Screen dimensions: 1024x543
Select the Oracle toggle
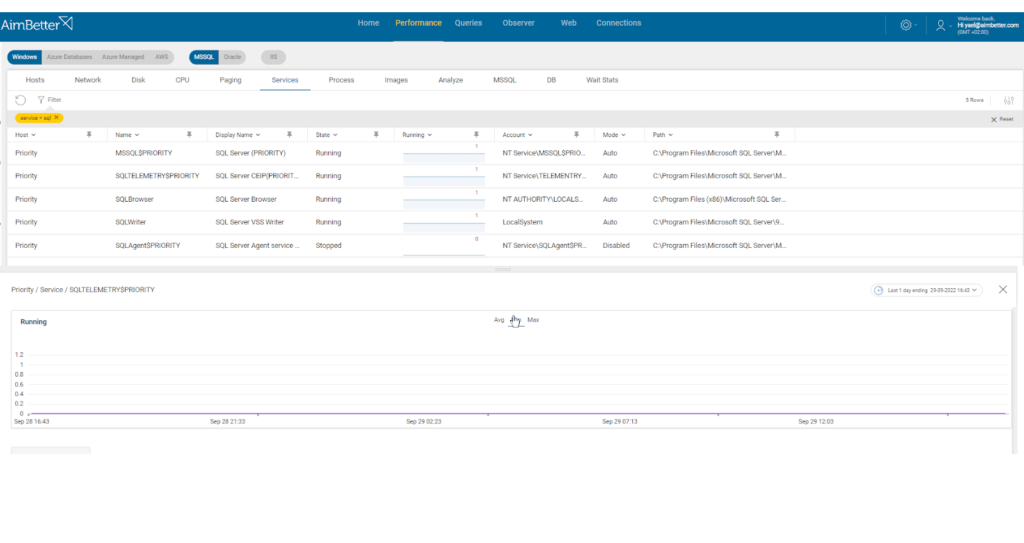click(x=232, y=57)
